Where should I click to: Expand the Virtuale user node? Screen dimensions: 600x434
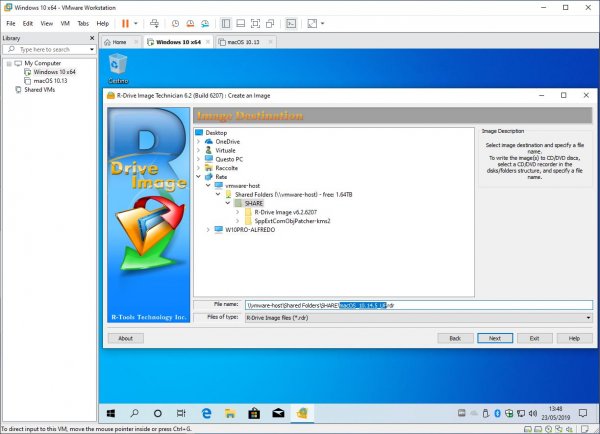[199, 150]
